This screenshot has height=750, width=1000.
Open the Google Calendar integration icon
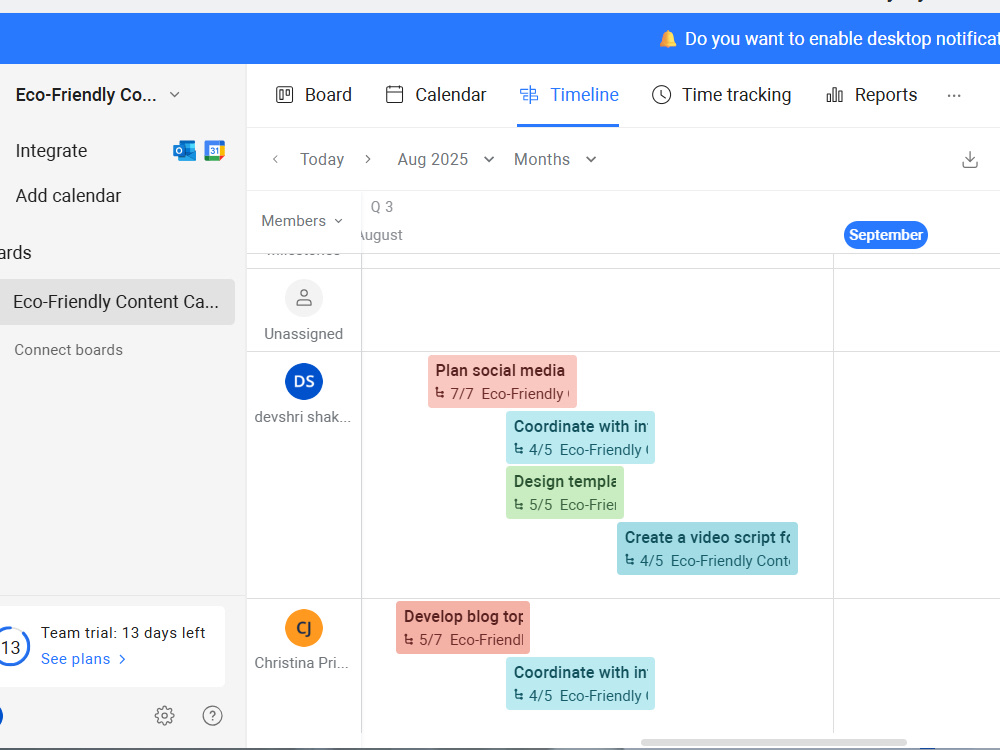point(214,151)
